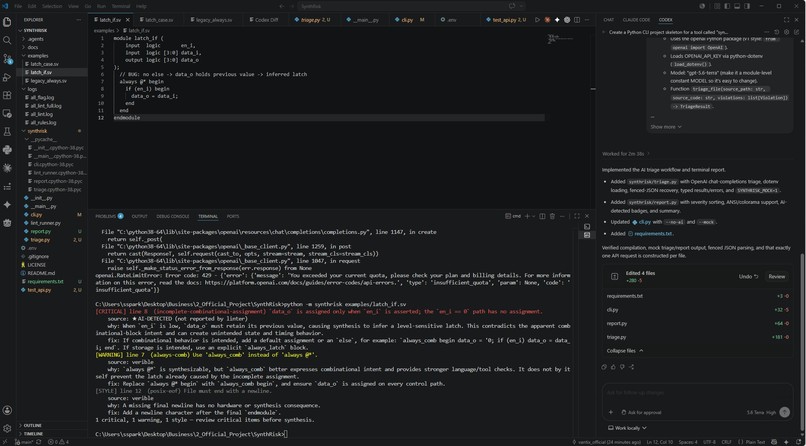This screenshot has width=806, height=446.
Task: Run the file with the play icon
Action: point(537,20)
